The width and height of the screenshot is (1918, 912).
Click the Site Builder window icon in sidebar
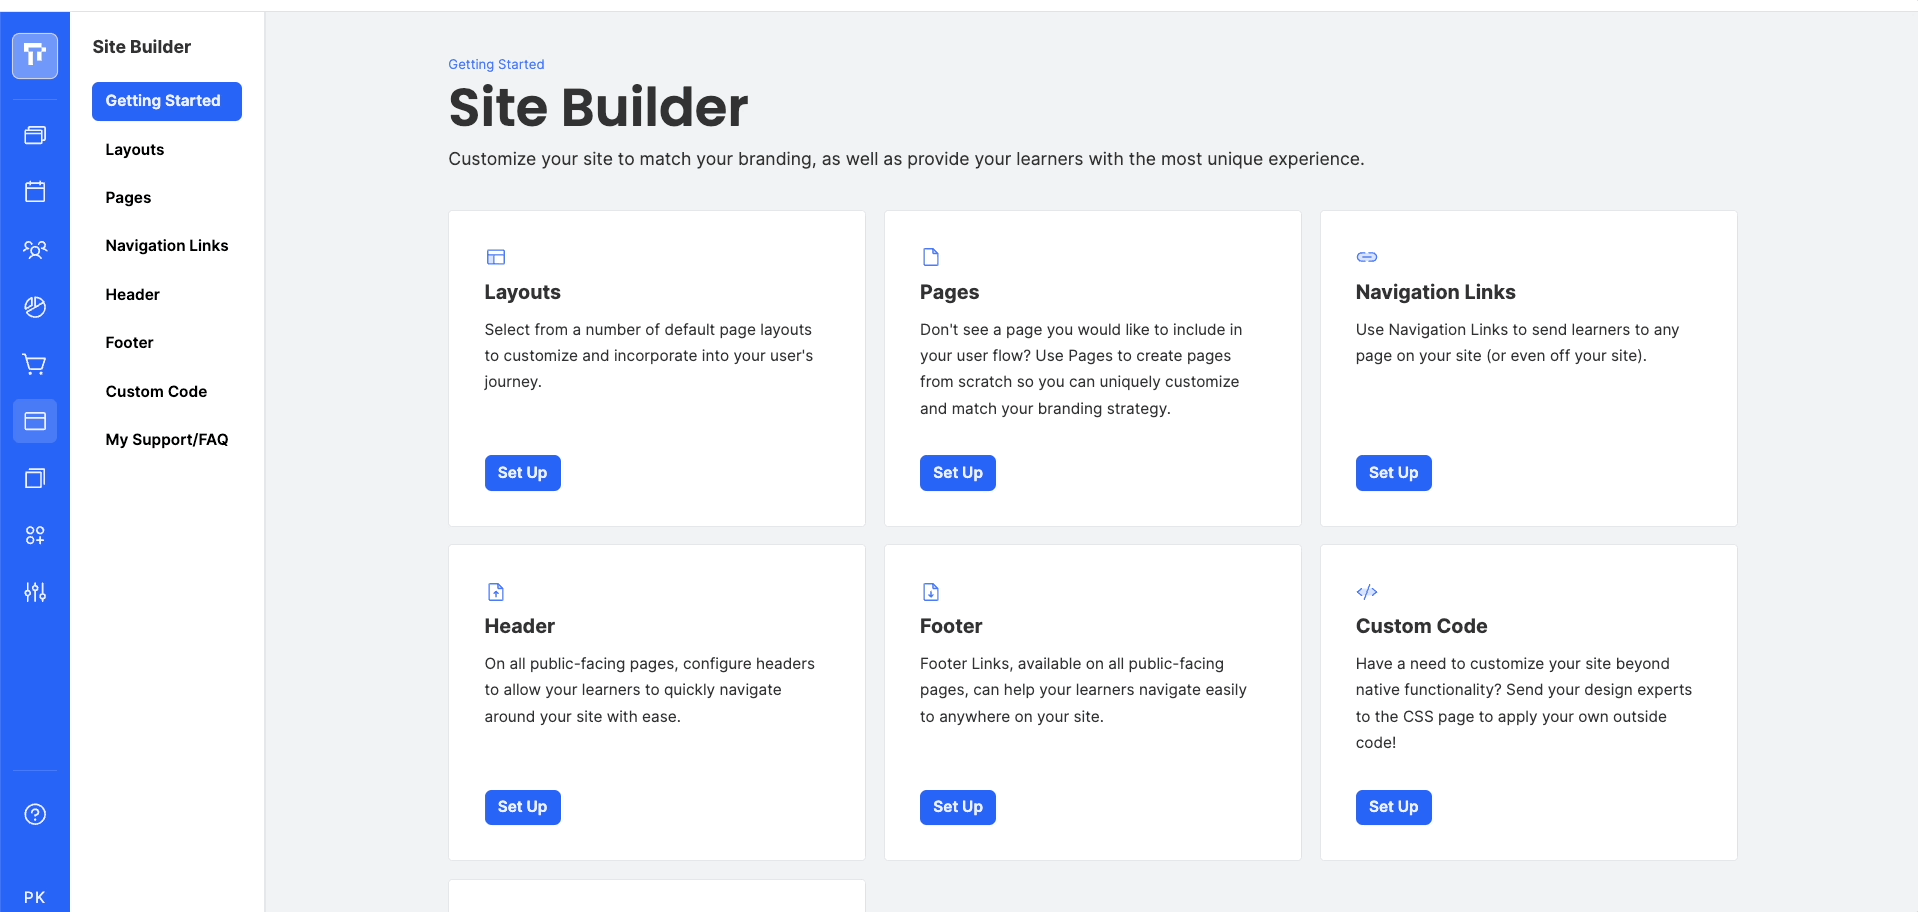point(35,421)
